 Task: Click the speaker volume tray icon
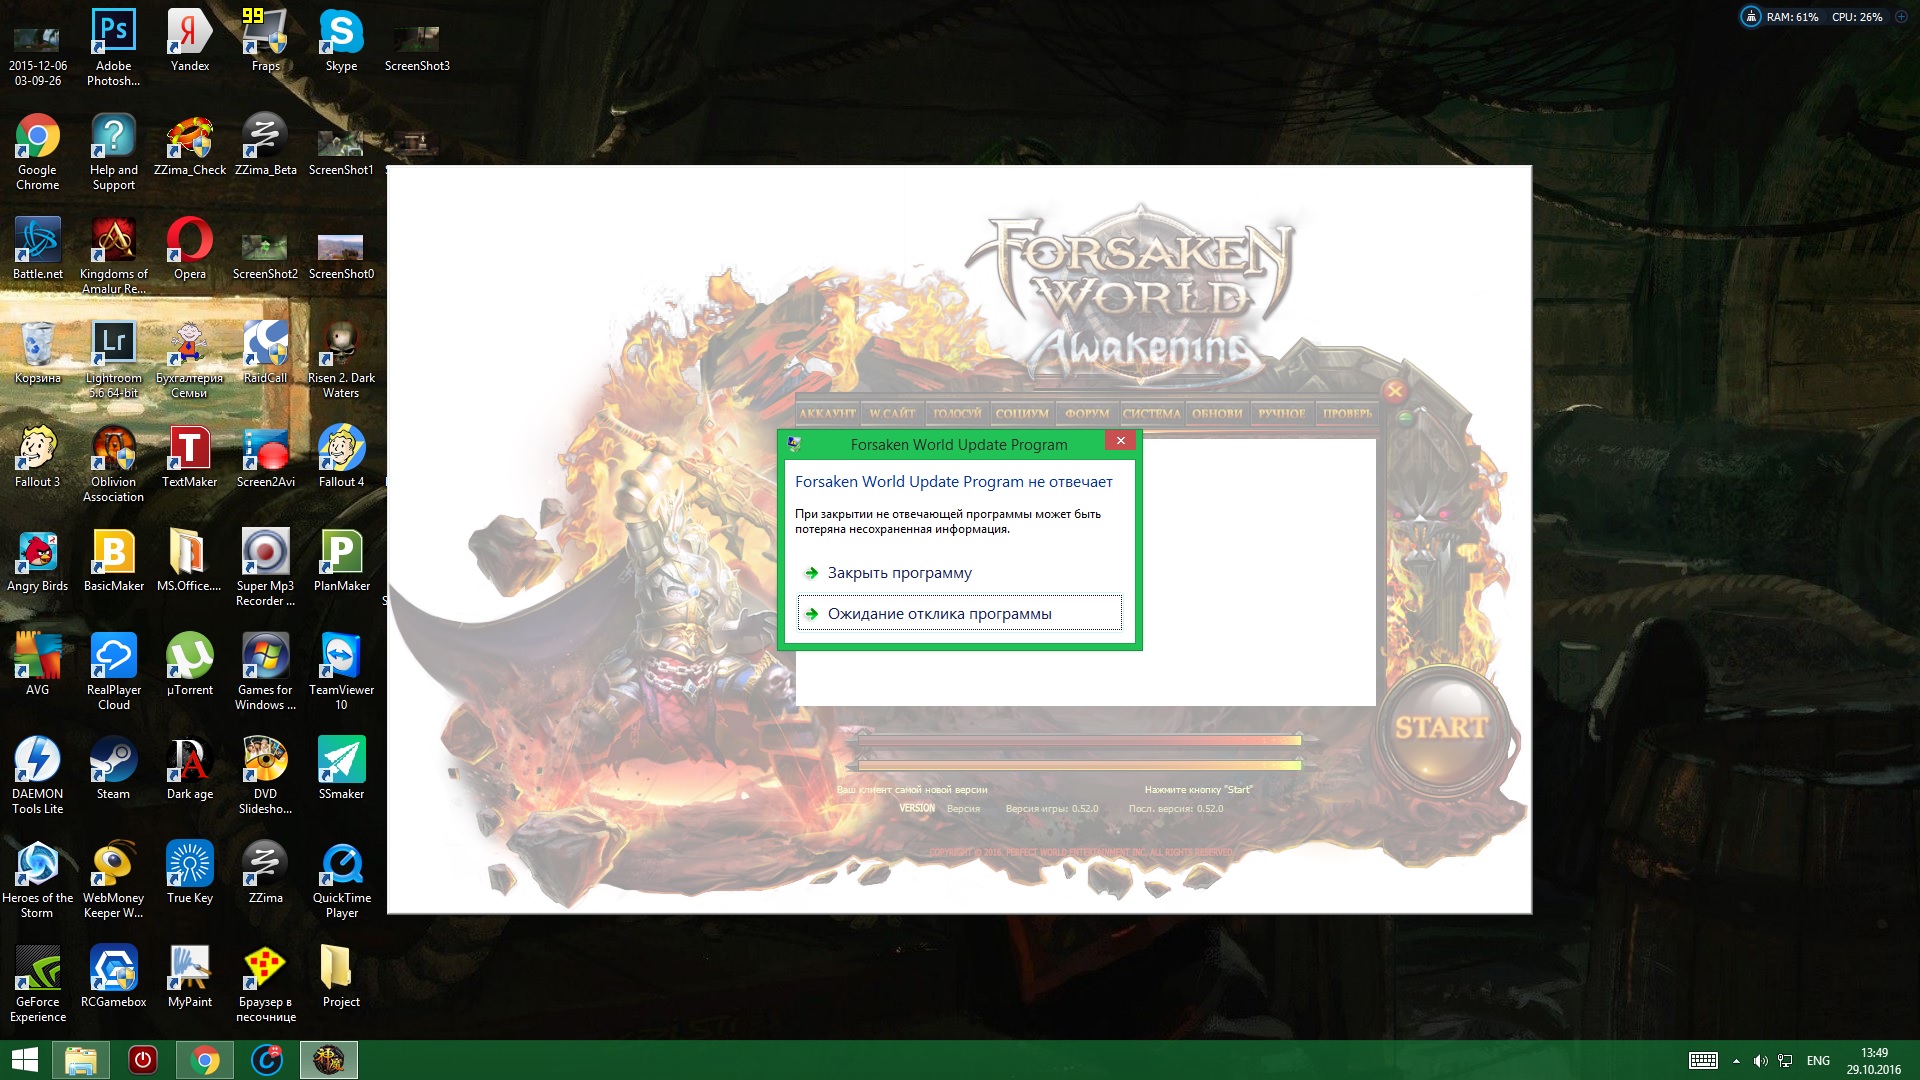(x=1760, y=1061)
